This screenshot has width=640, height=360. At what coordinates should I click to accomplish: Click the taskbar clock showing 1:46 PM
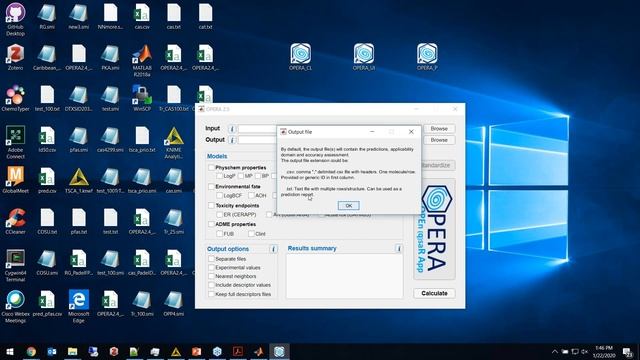pos(604,352)
